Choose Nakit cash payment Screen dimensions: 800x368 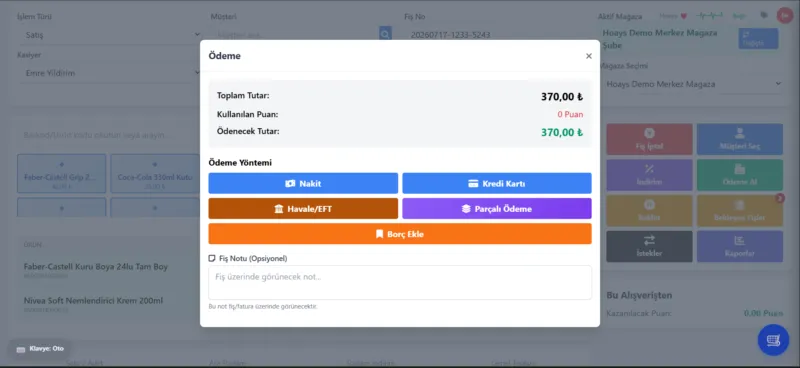pyautogui.click(x=303, y=183)
